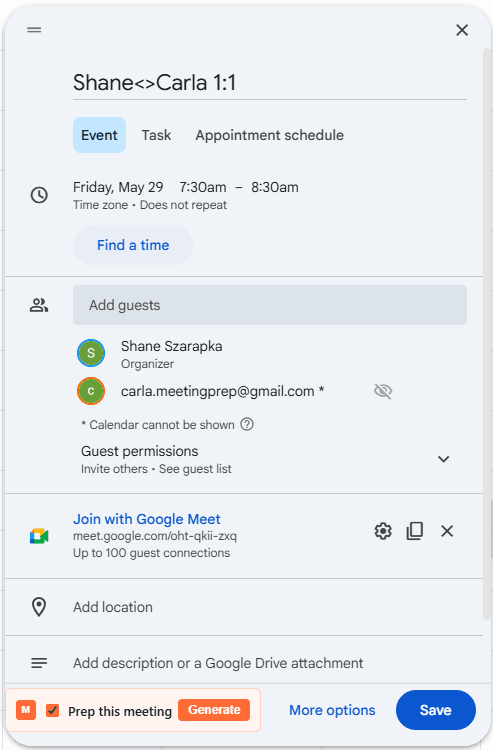The height and width of the screenshot is (750, 493).
Task: Focus the Add guests field
Action: point(270,305)
